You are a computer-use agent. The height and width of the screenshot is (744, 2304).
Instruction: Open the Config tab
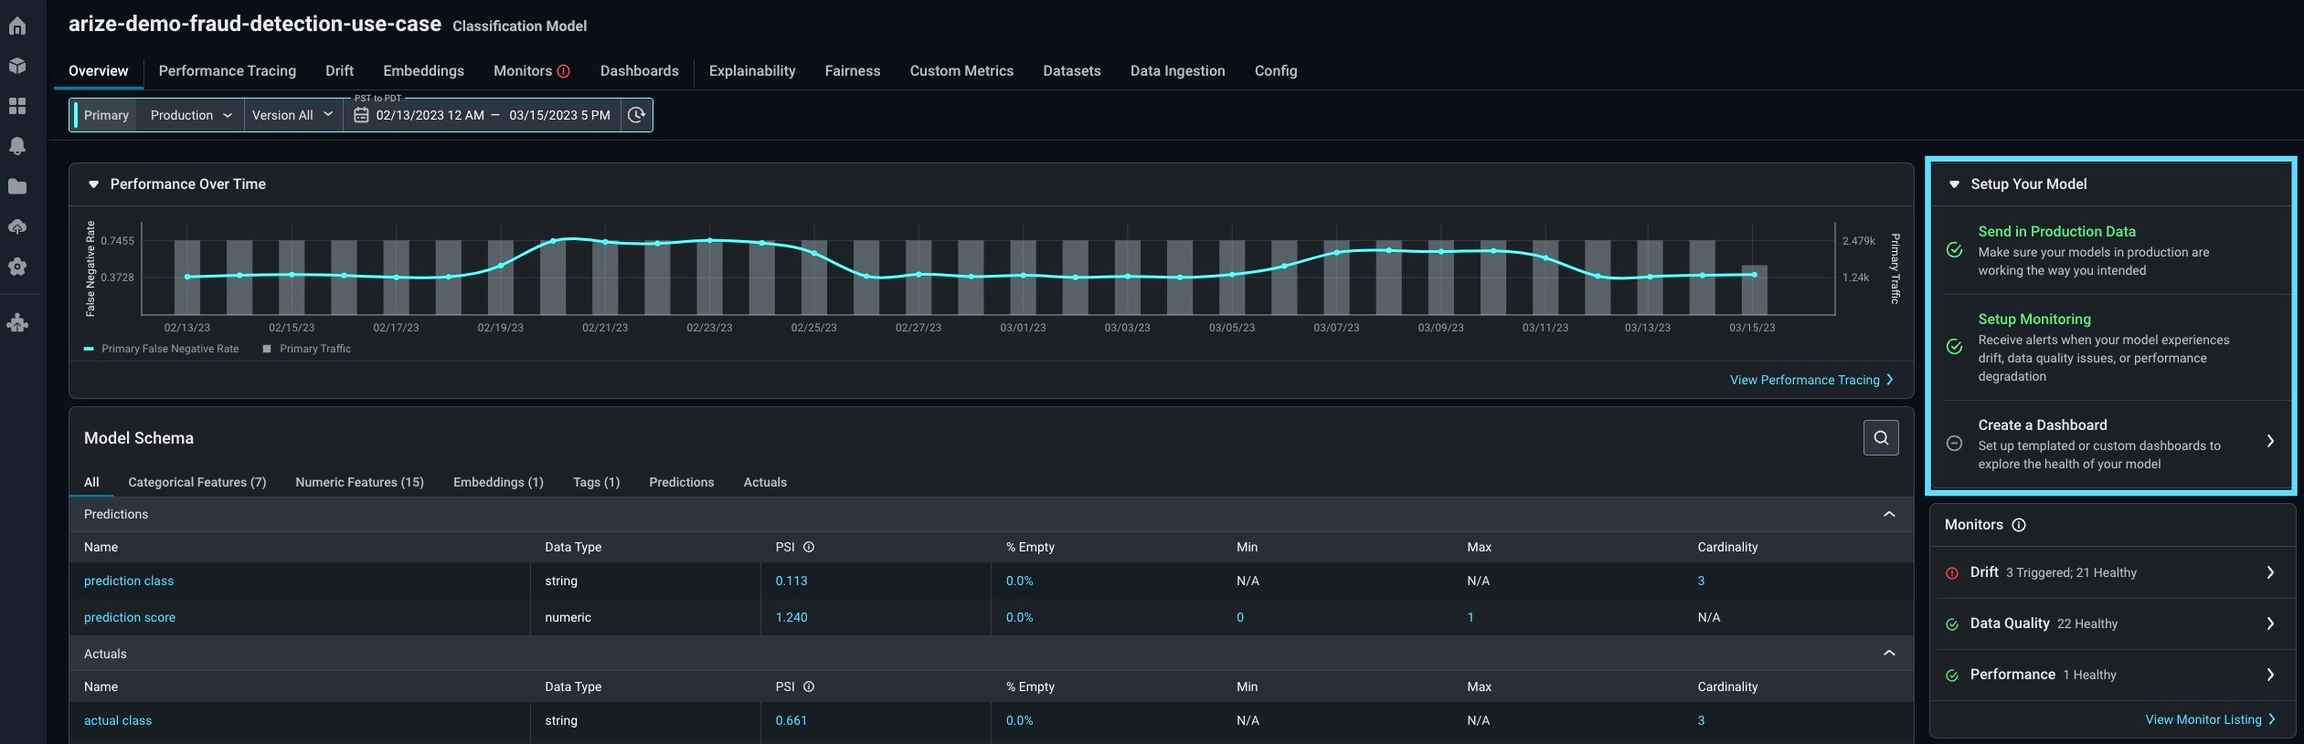coord(1275,71)
